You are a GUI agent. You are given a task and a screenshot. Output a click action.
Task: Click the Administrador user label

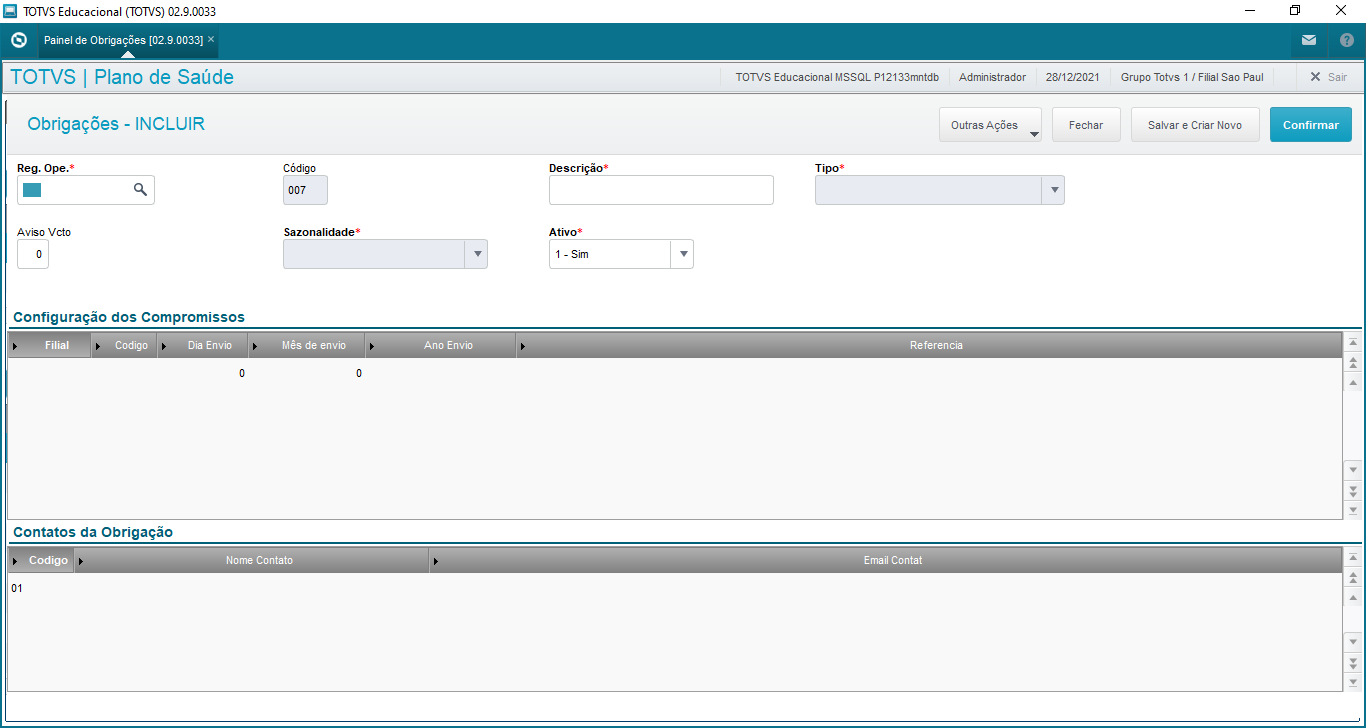pyautogui.click(x=992, y=77)
